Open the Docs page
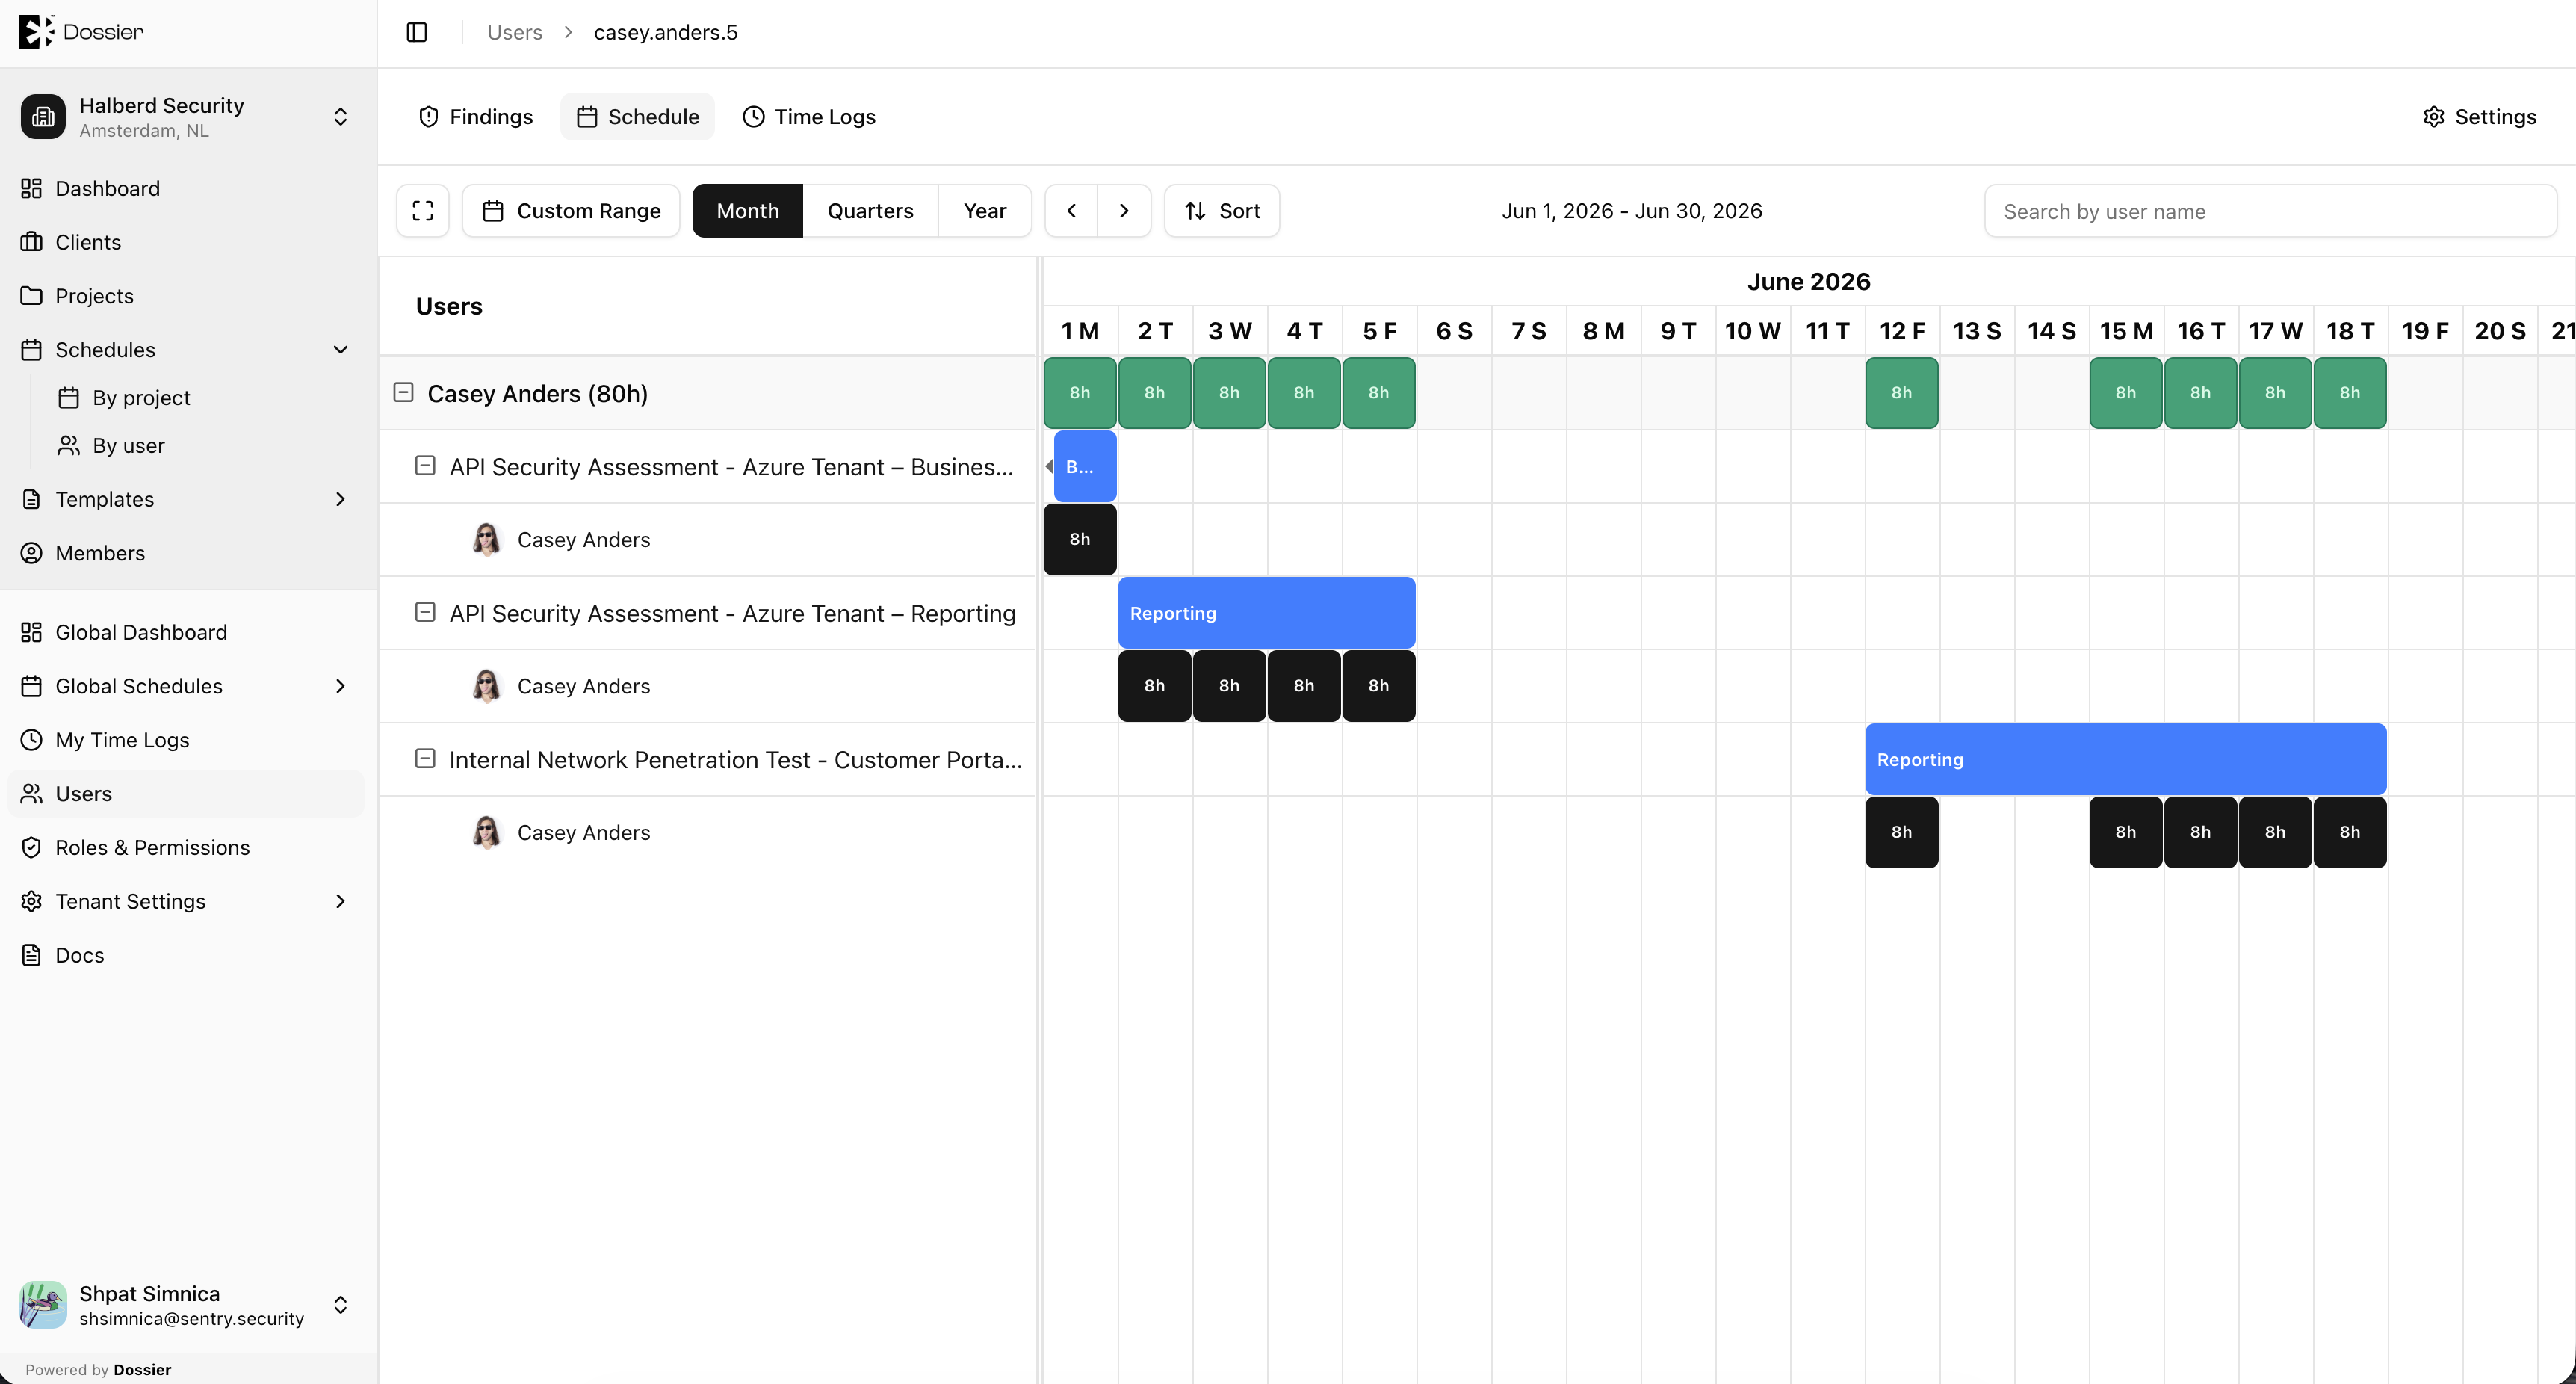Image resolution: width=2576 pixels, height=1384 pixels. point(188,955)
